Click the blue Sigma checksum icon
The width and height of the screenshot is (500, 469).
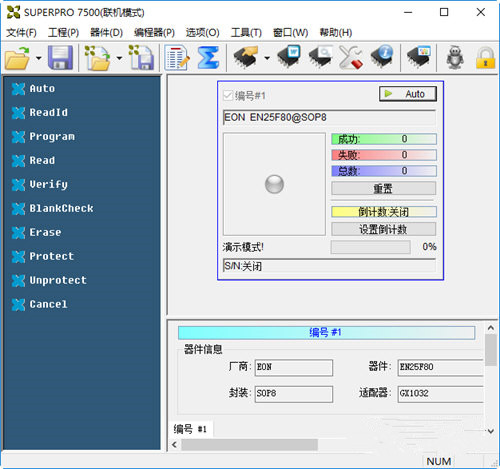[x=209, y=58]
